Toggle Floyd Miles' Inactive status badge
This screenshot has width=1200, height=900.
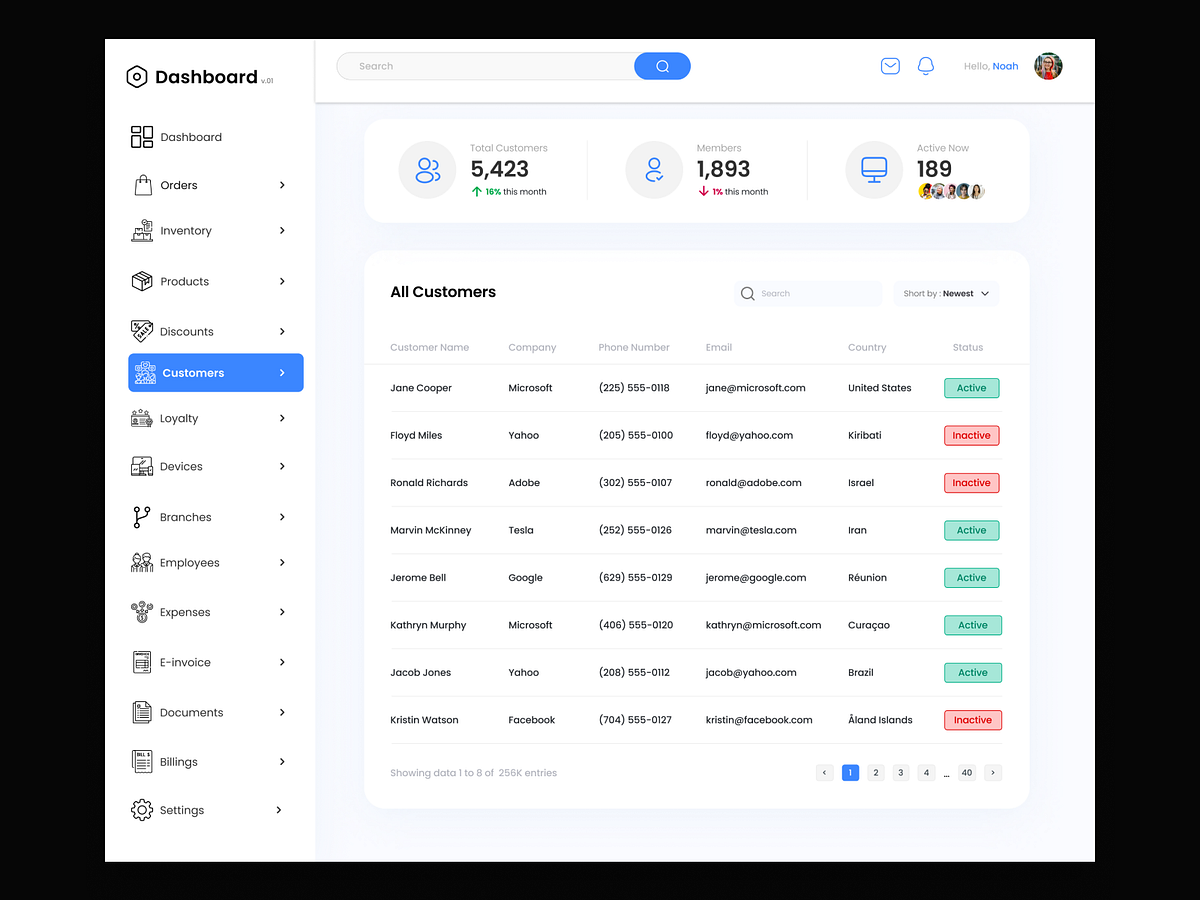pos(971,435)
